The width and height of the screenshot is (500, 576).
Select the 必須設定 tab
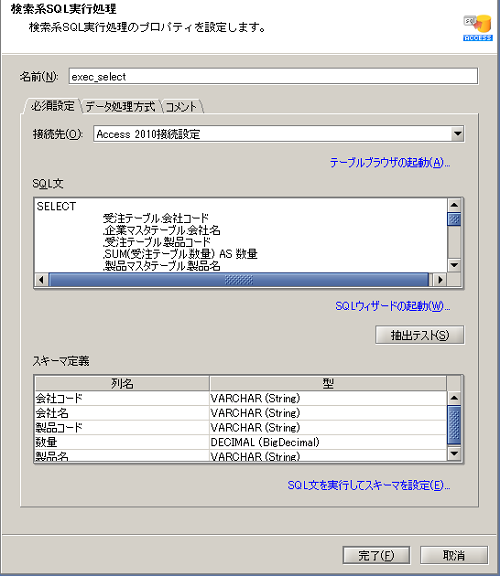53,107
